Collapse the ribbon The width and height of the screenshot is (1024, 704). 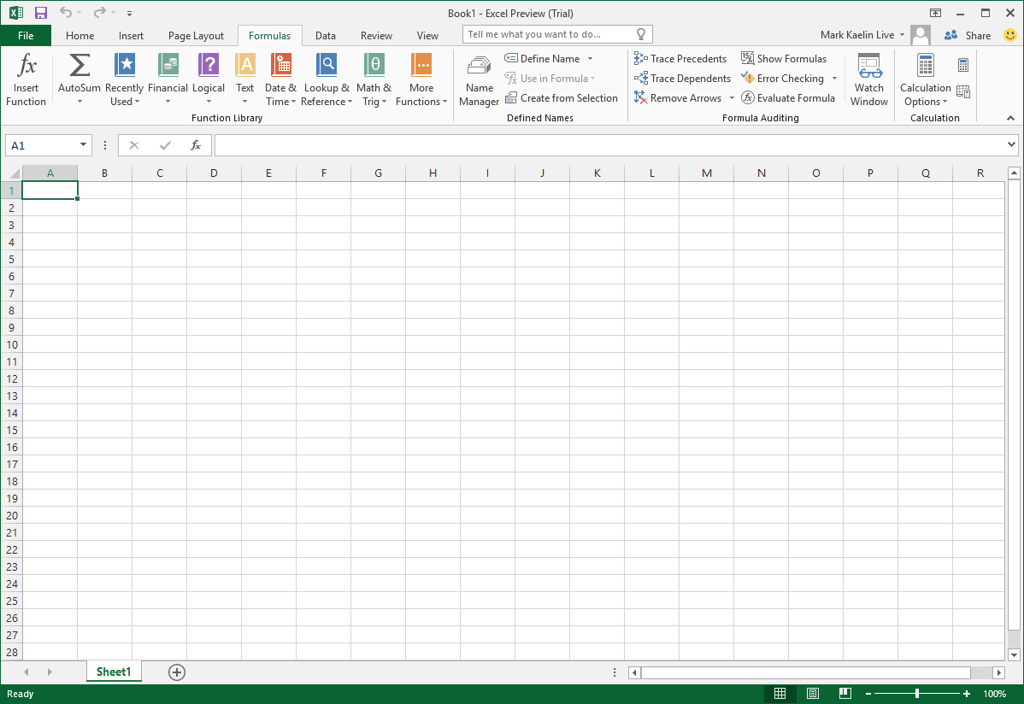(x=1010, y=118)
